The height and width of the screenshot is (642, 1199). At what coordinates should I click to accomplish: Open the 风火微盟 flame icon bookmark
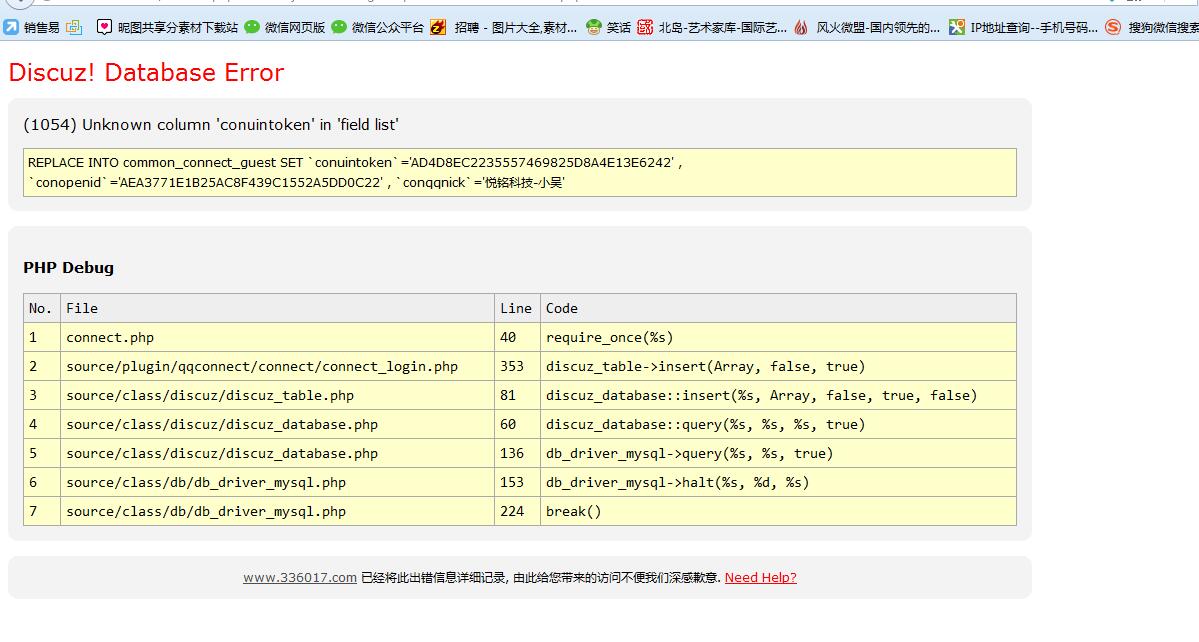click(801, 27)
